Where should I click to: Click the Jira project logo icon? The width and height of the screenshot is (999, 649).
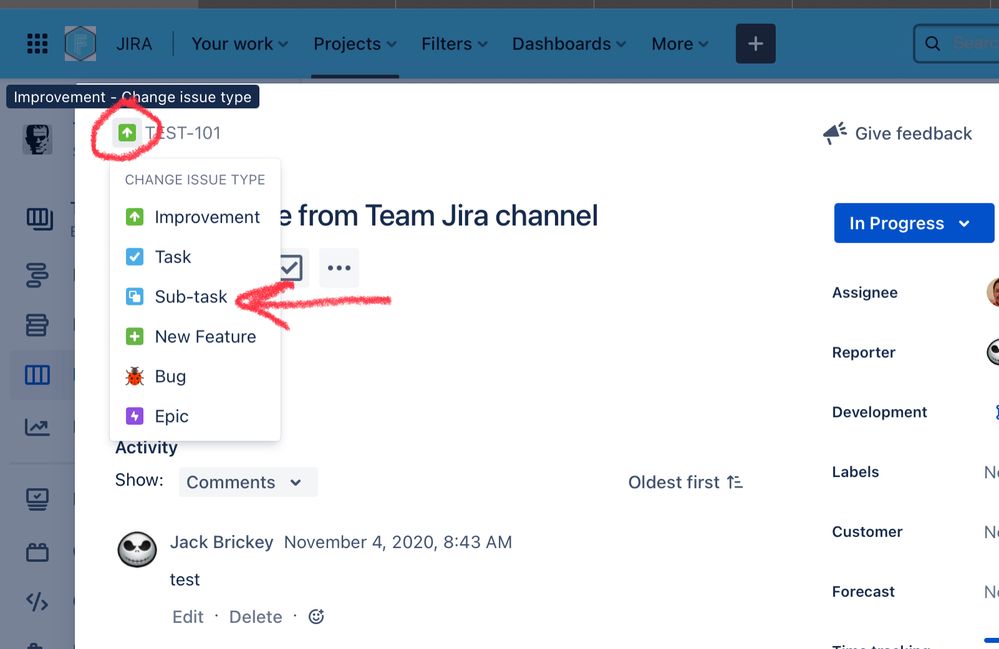(x=80, y=43)
